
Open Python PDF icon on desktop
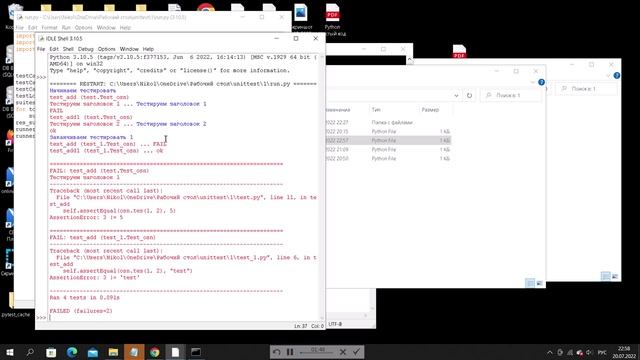[333, 18]
